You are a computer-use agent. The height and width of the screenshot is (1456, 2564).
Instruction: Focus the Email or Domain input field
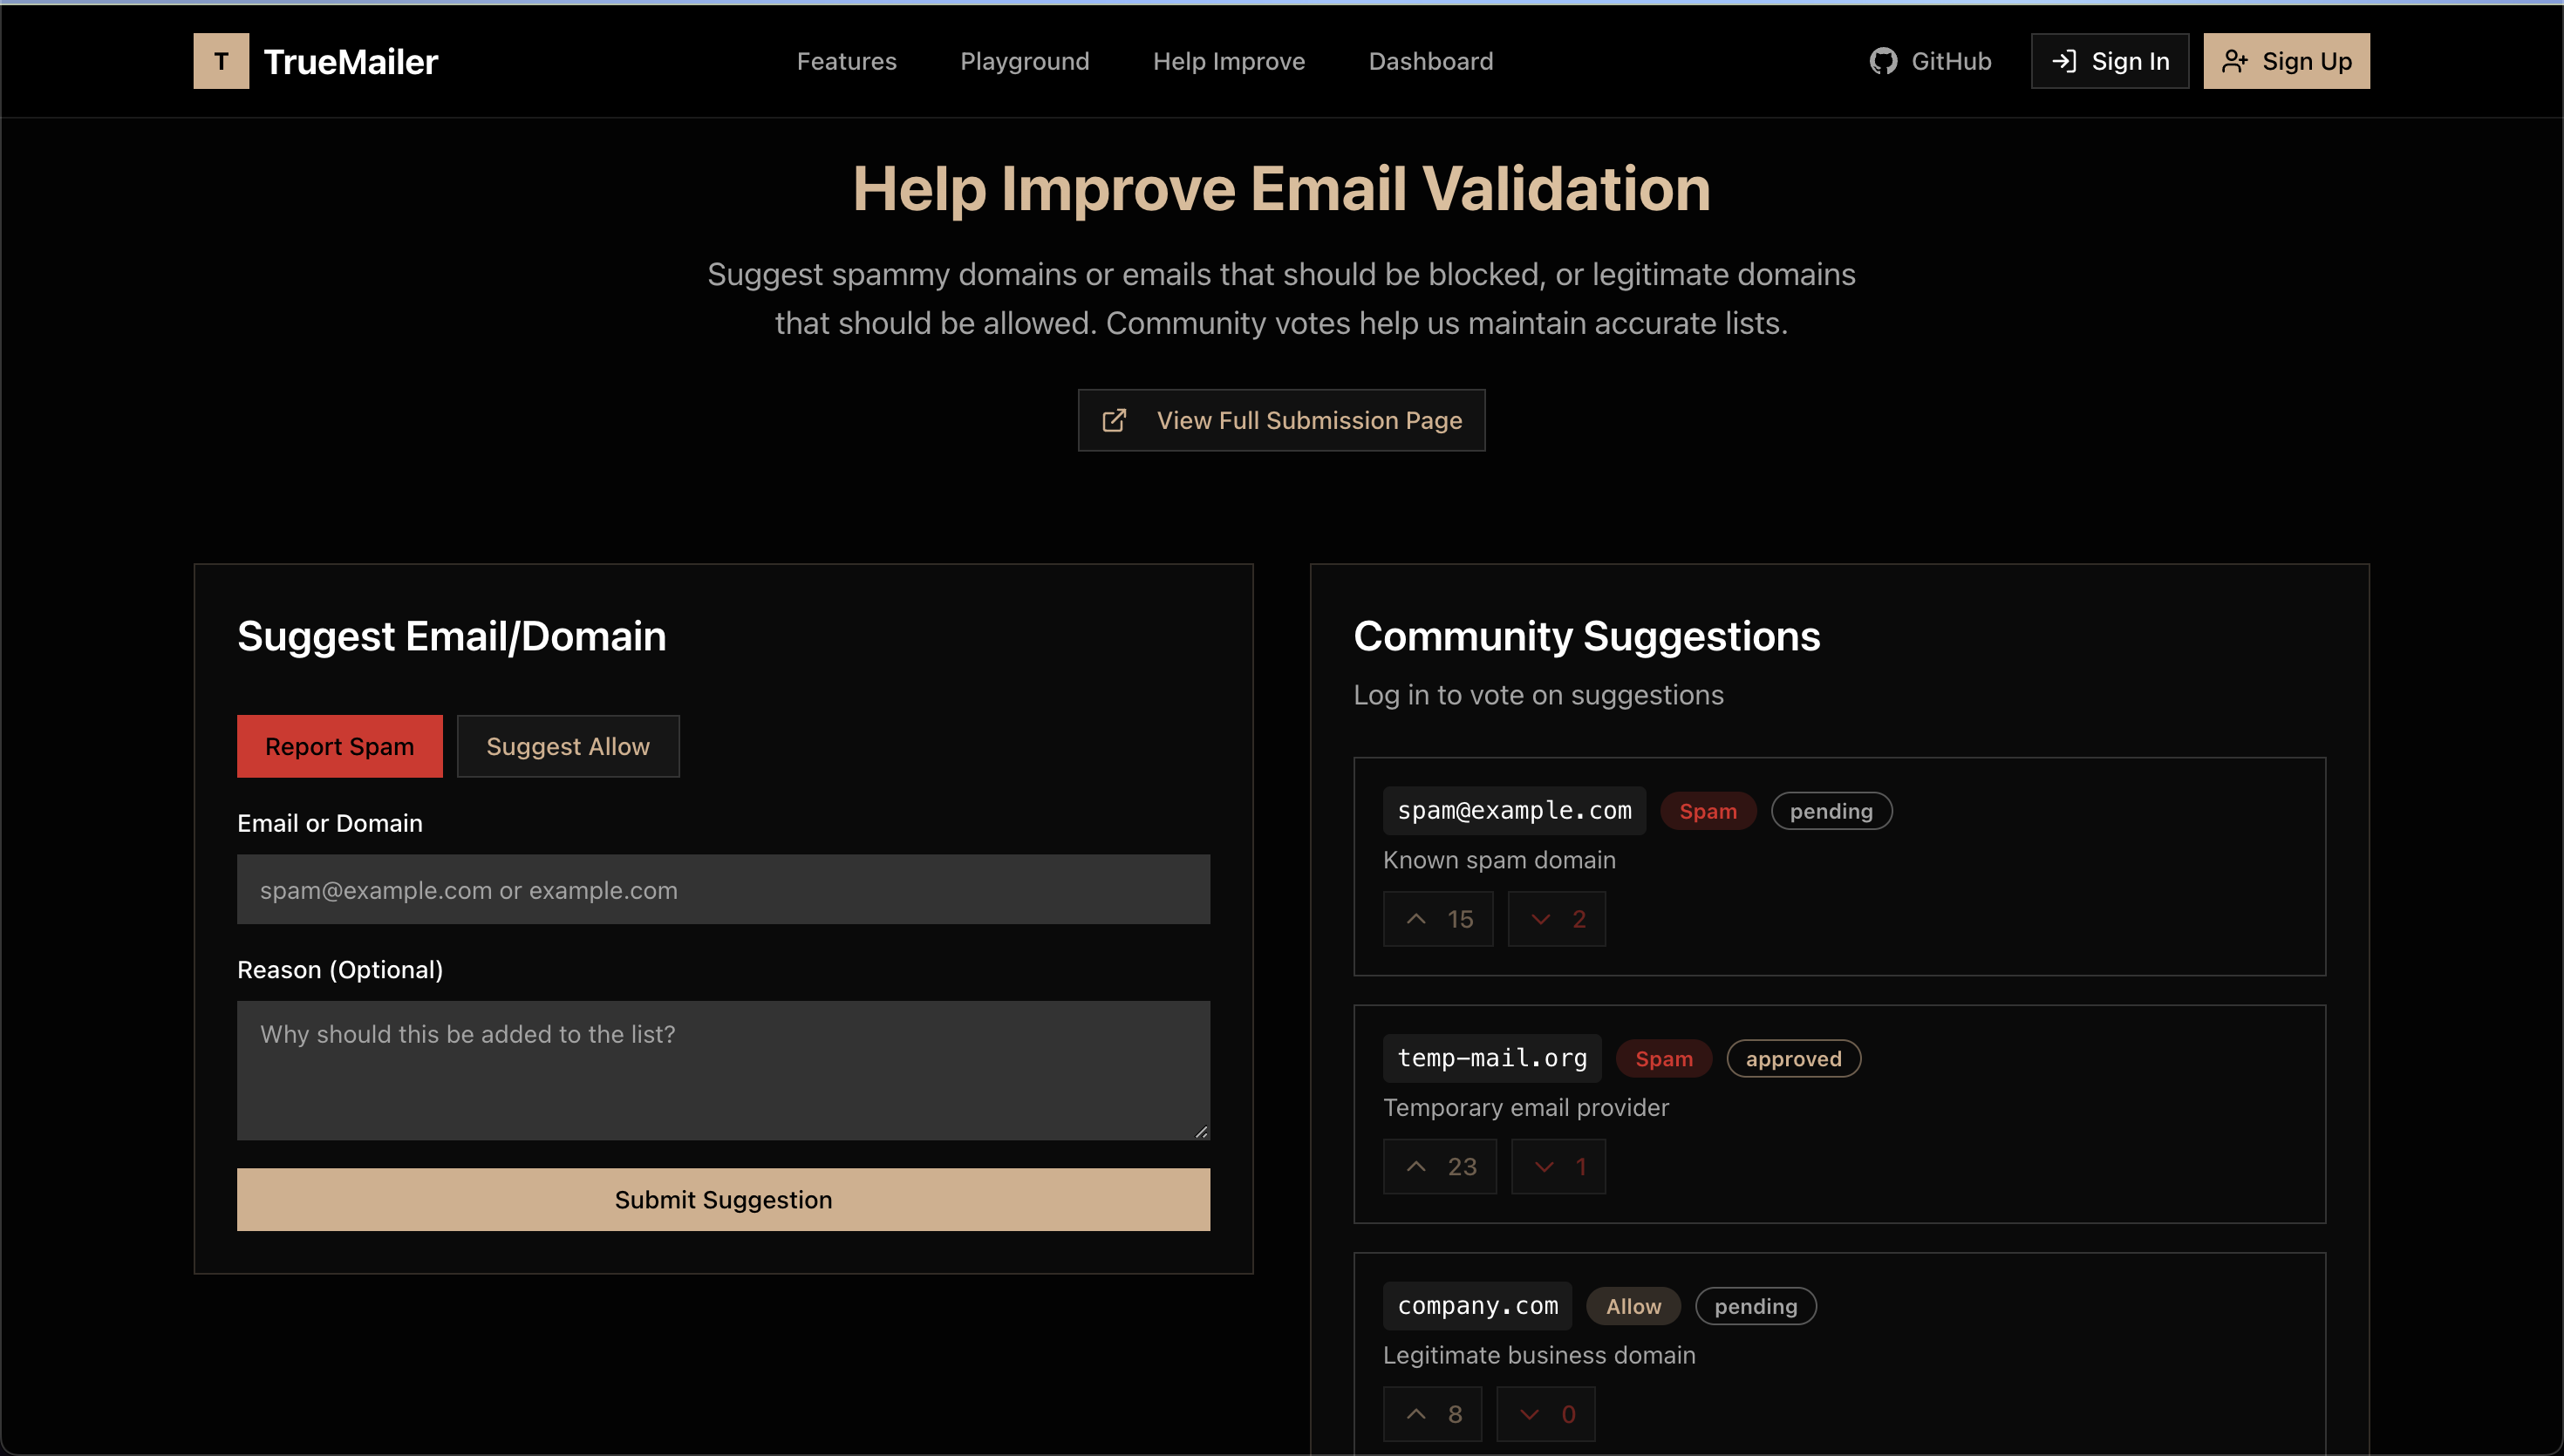point(723,889)
